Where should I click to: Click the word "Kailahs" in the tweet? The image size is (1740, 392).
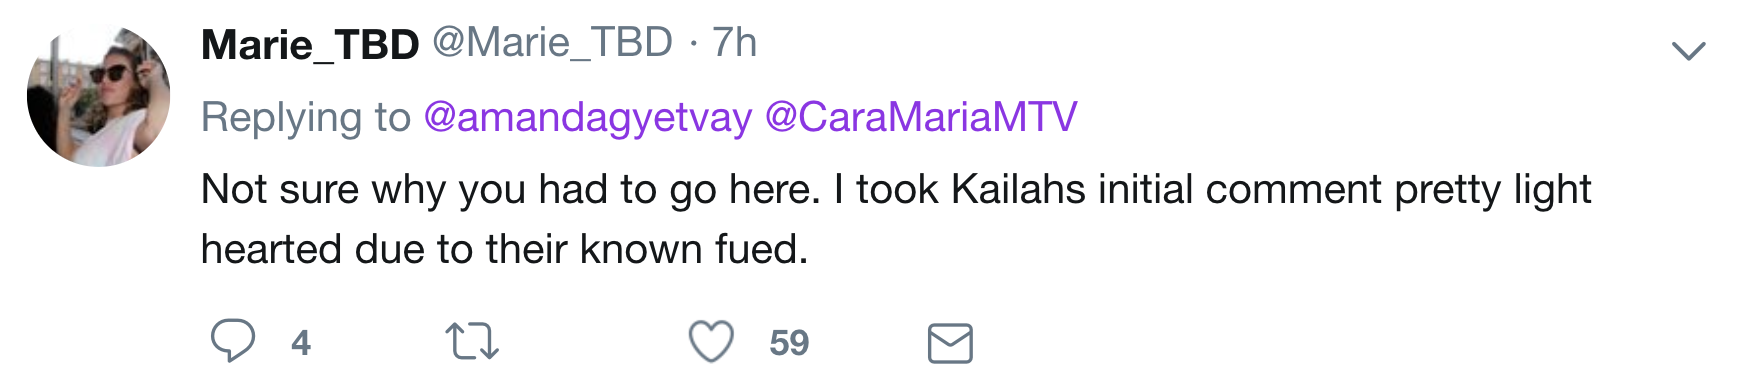click(x=1019, y=189)
